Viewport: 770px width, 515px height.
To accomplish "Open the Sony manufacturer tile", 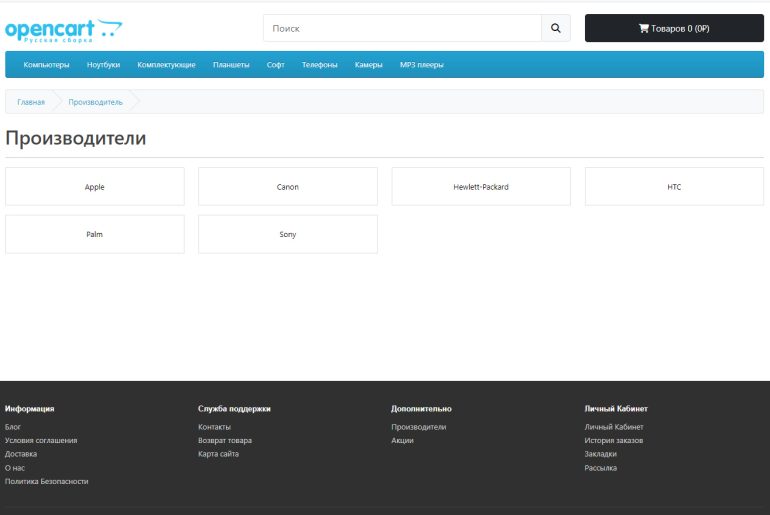I will (x=288, y=235).
